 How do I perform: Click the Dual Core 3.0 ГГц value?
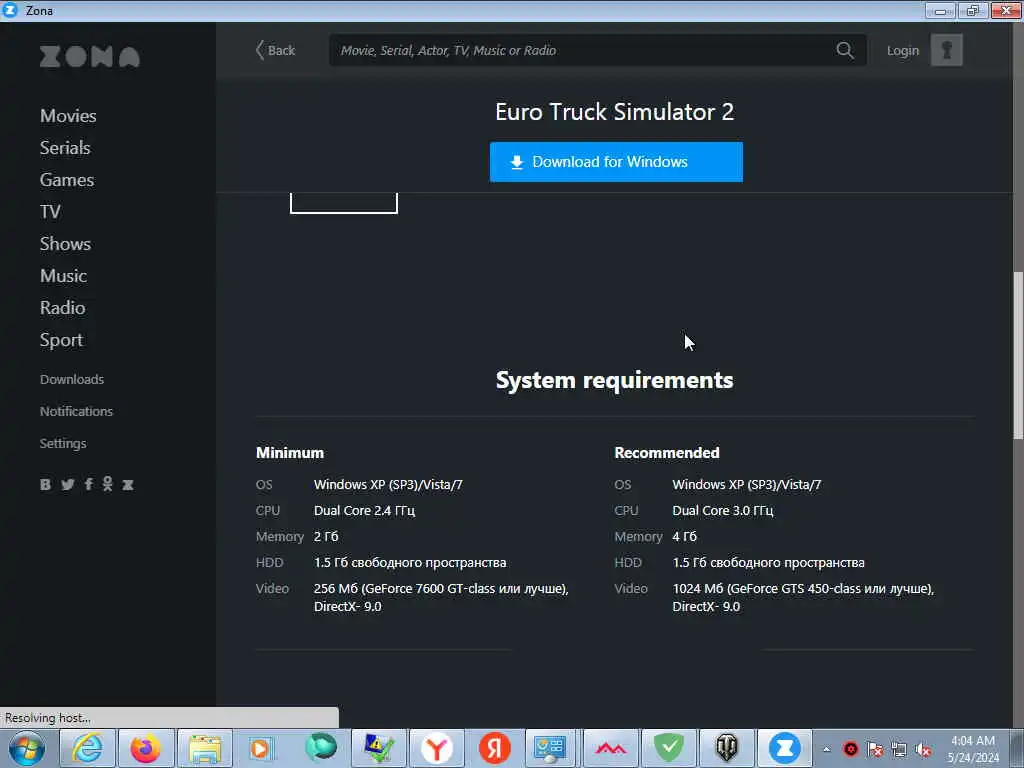click(723, 511)
